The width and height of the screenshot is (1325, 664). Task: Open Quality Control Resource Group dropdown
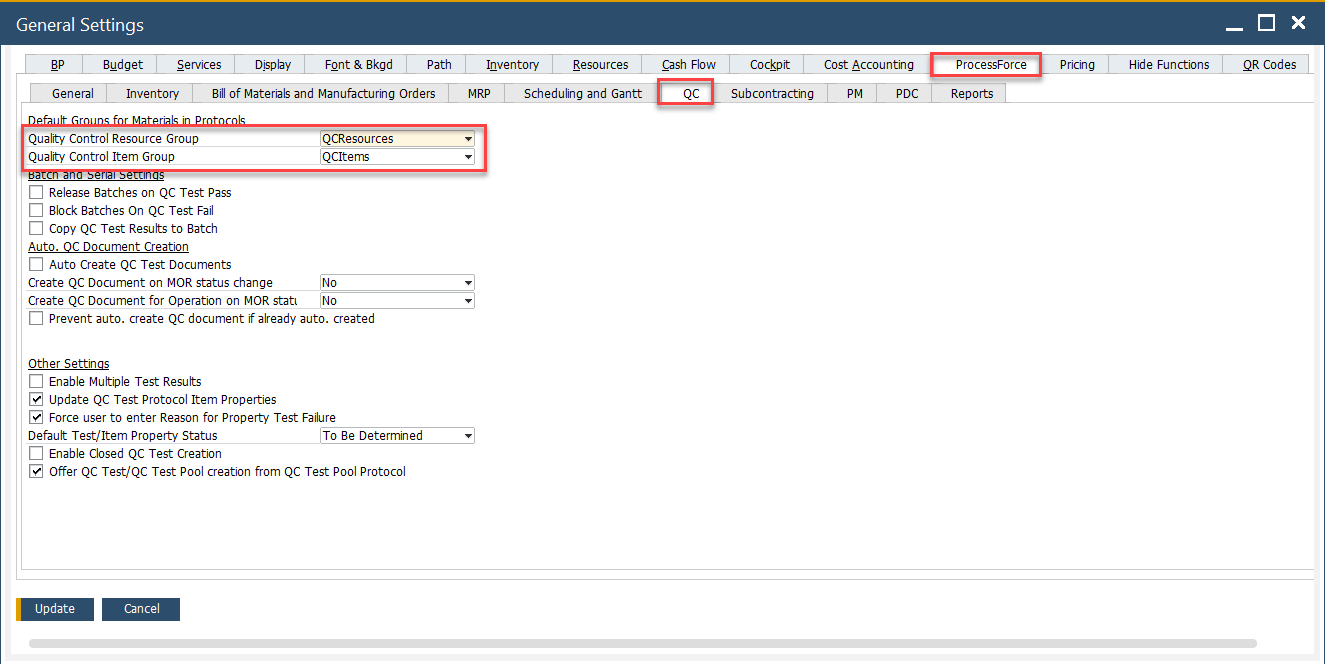click(x=467, y=139)
